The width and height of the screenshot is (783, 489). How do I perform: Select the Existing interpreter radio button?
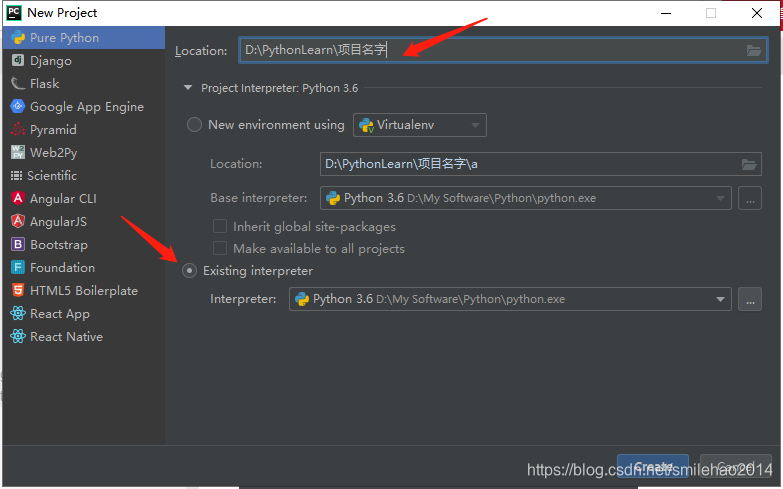[x=189, y=271]
